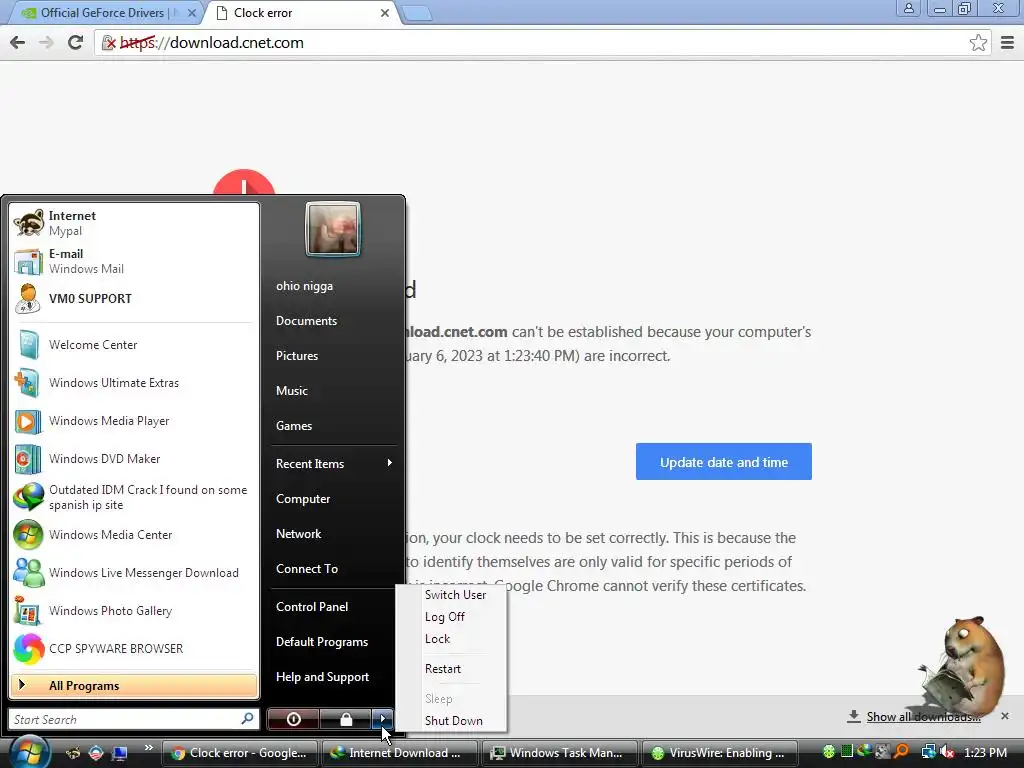Select Restart from power menu
This screenshot has height=768, width=1024.
443,669
